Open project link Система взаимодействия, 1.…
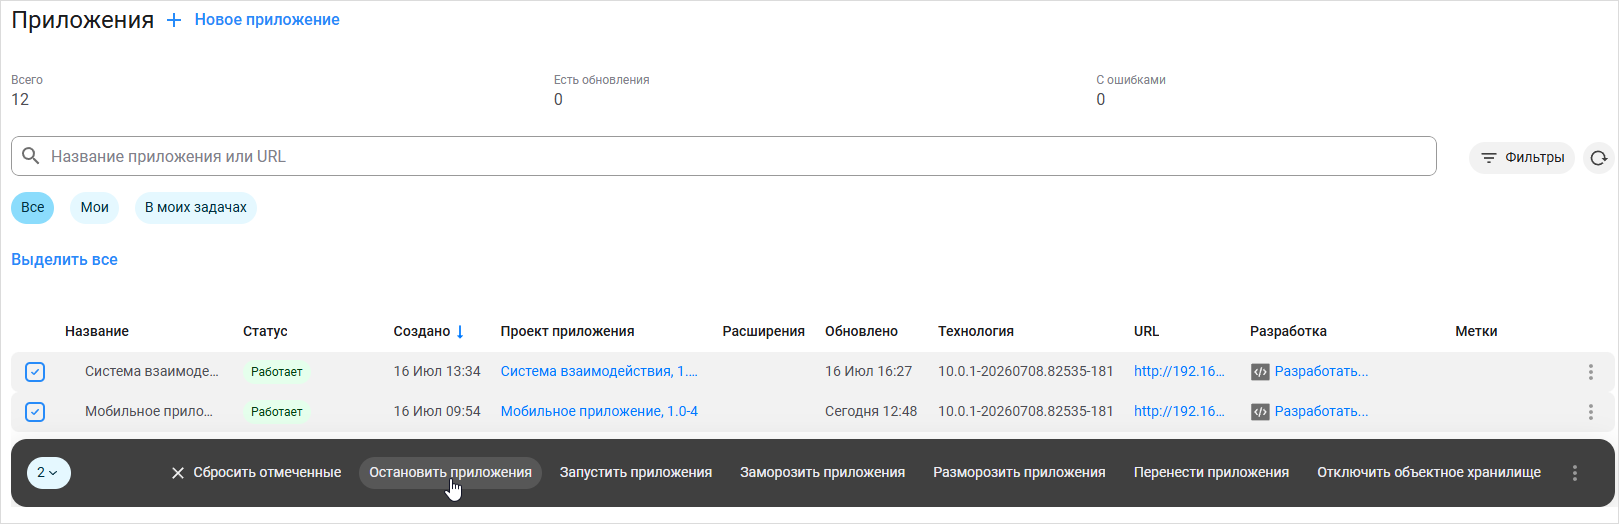The width and height of the screenshot is (1619, 524). [x=599, y=372]
